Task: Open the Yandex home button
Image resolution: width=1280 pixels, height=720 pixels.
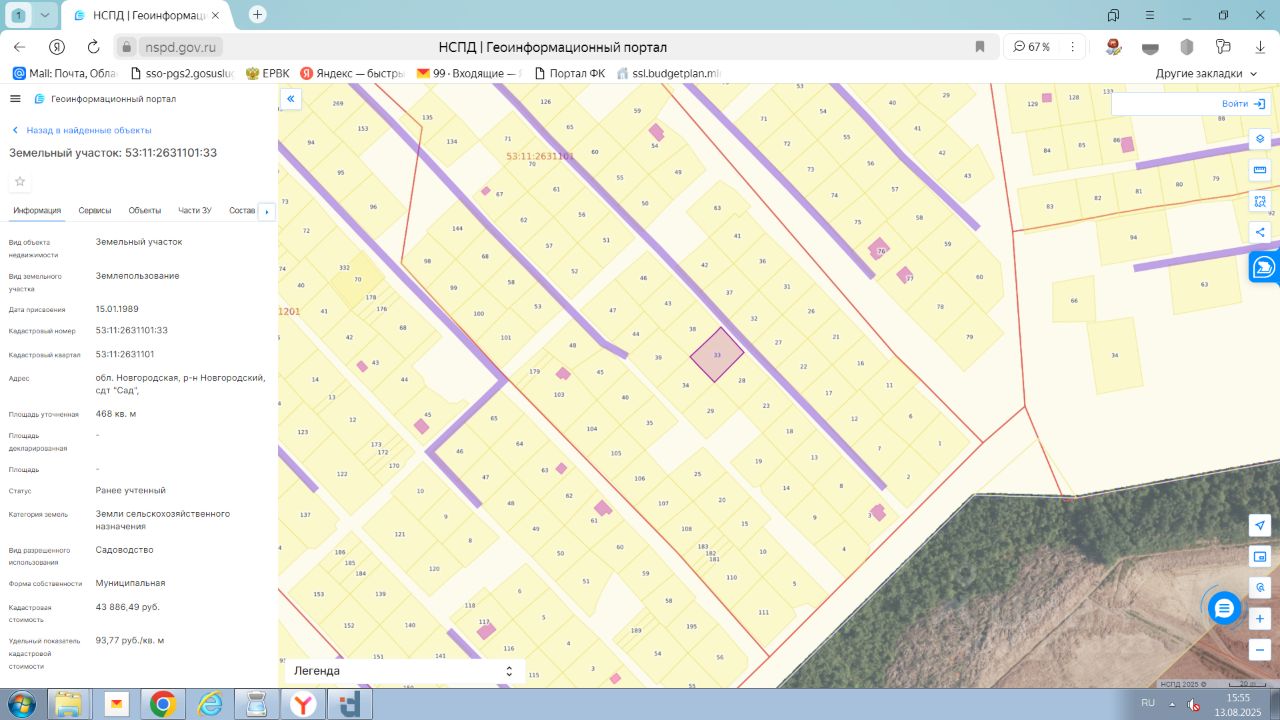Action: pos(57,47)
